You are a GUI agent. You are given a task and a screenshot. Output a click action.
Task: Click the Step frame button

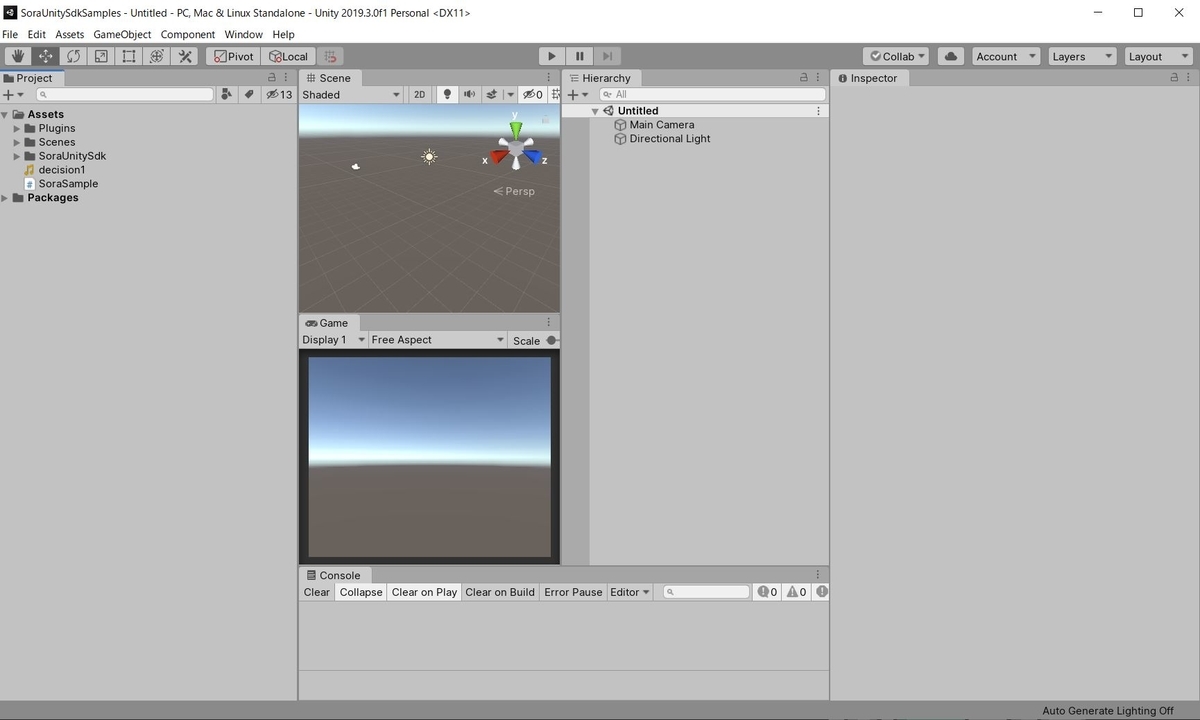coord(607,56)
